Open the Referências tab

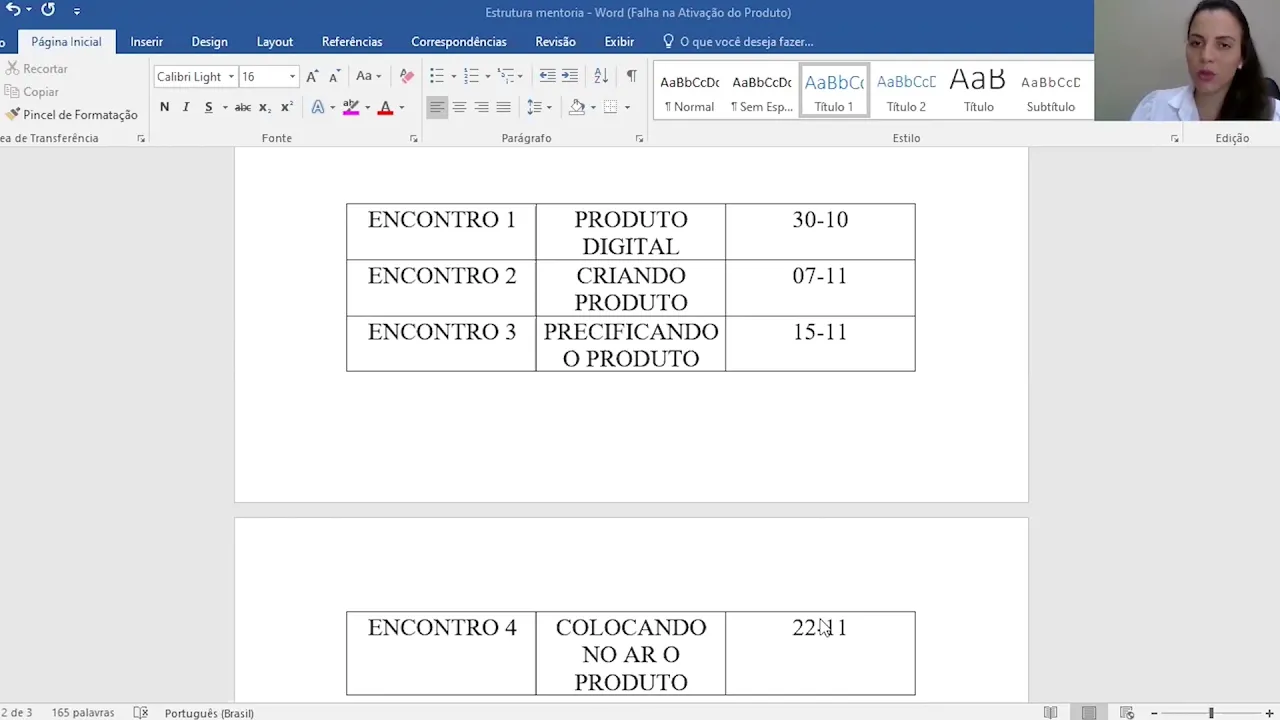point(352,42)
